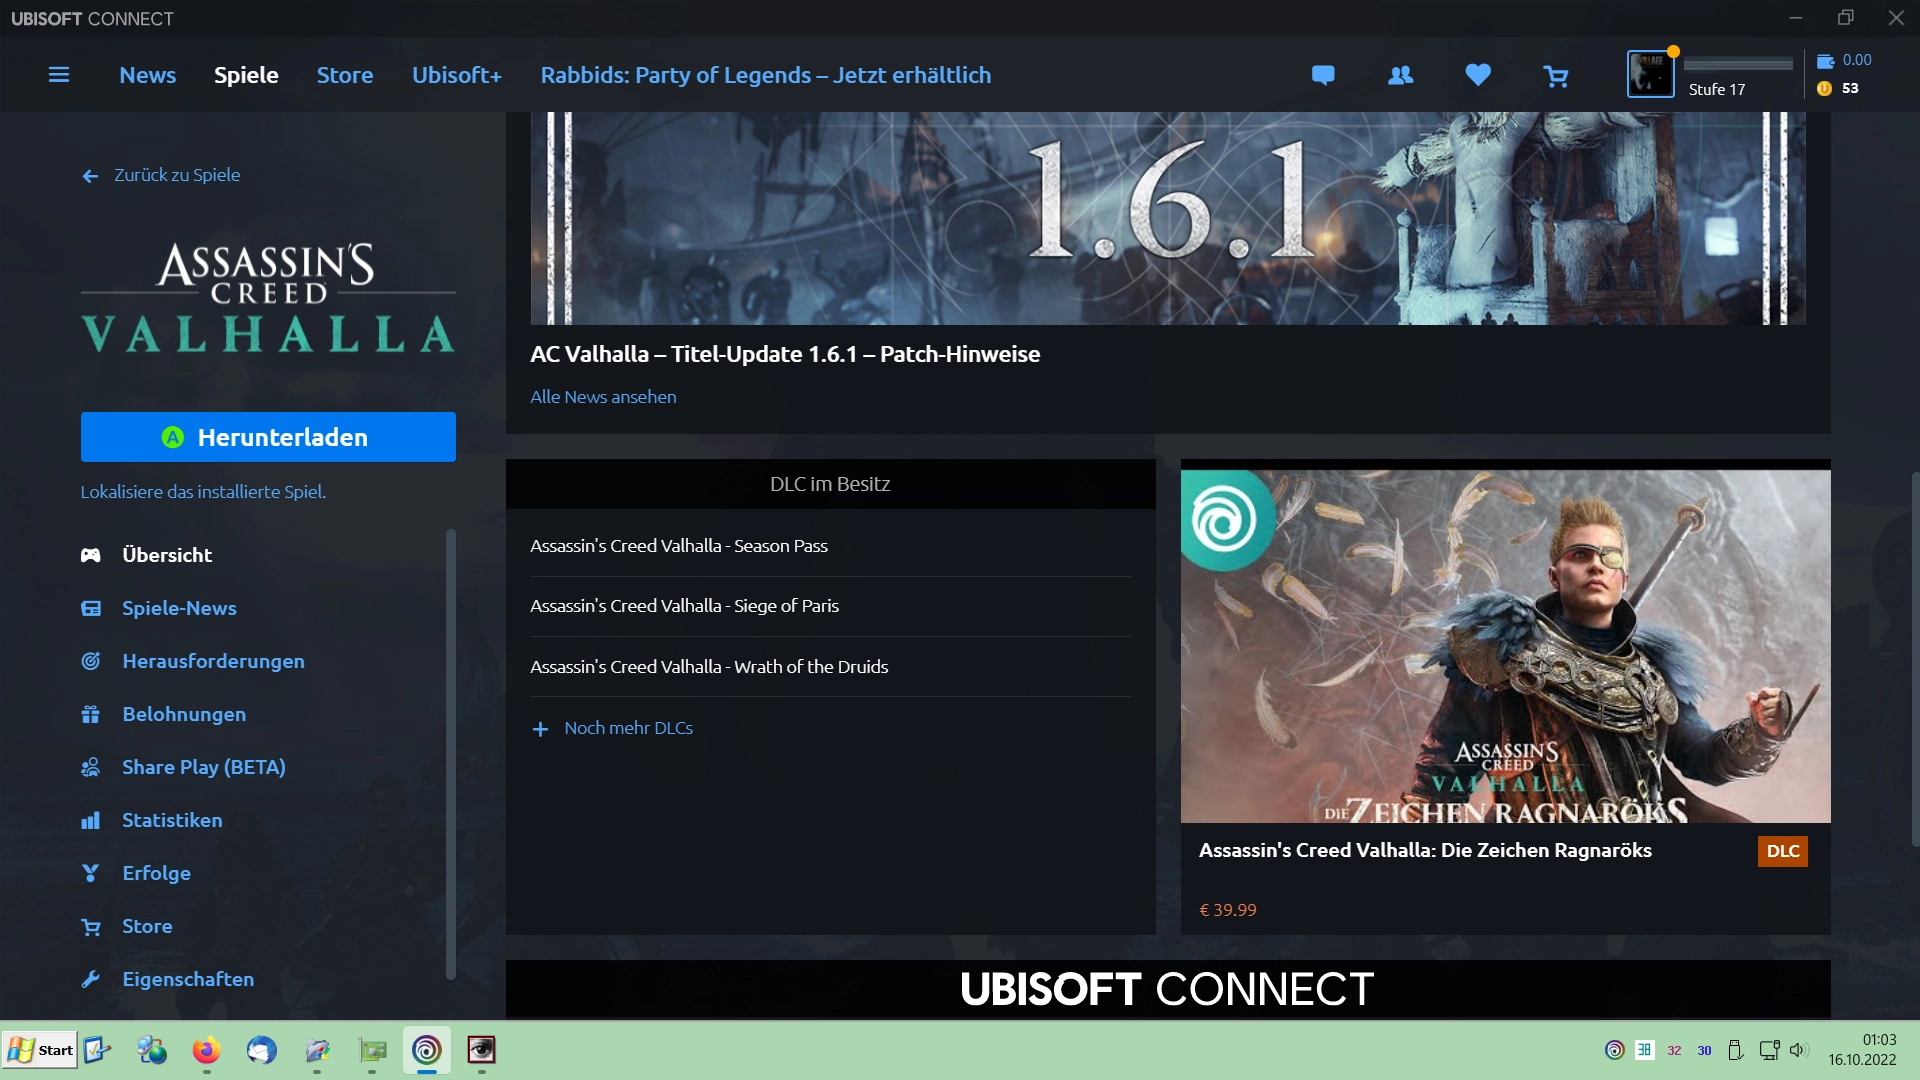Switch to the Ubisoft+ tab
The width and height of the screenshot is (1920, 1080).
(457, 75)
